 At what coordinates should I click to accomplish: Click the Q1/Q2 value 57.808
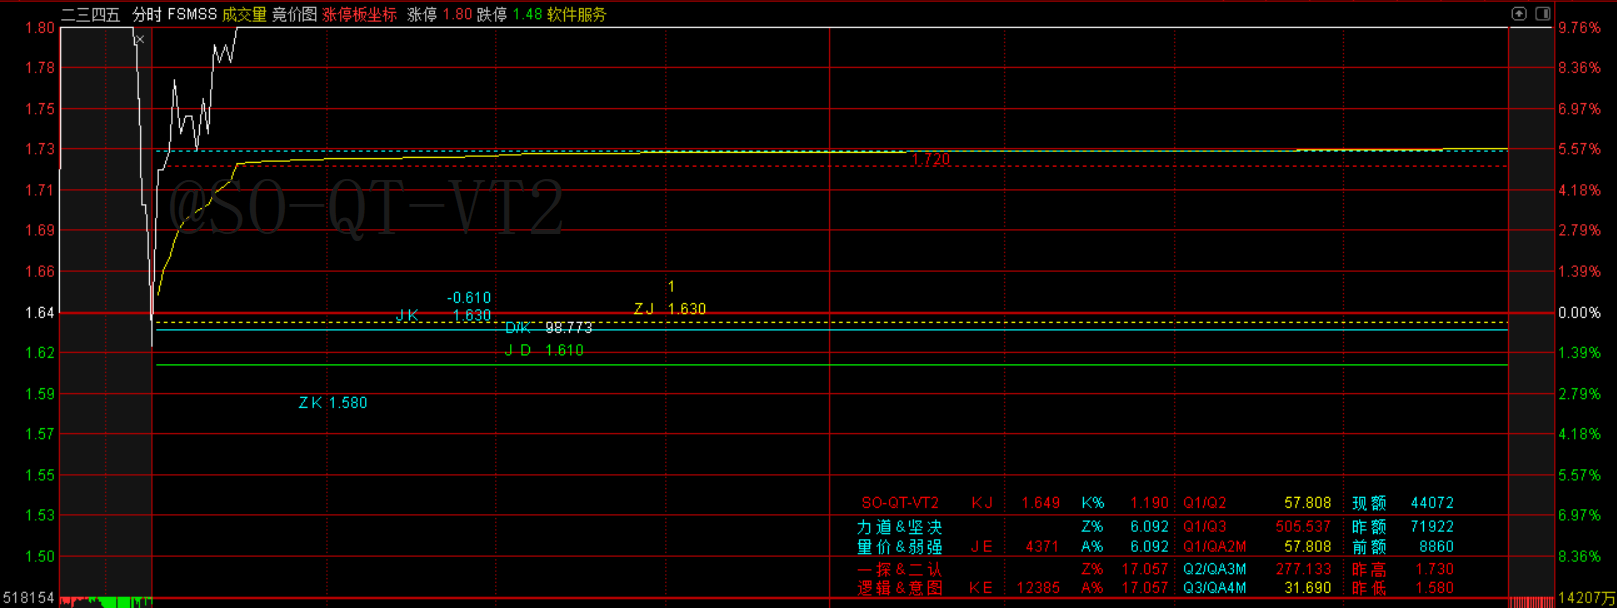point(1308,503)
